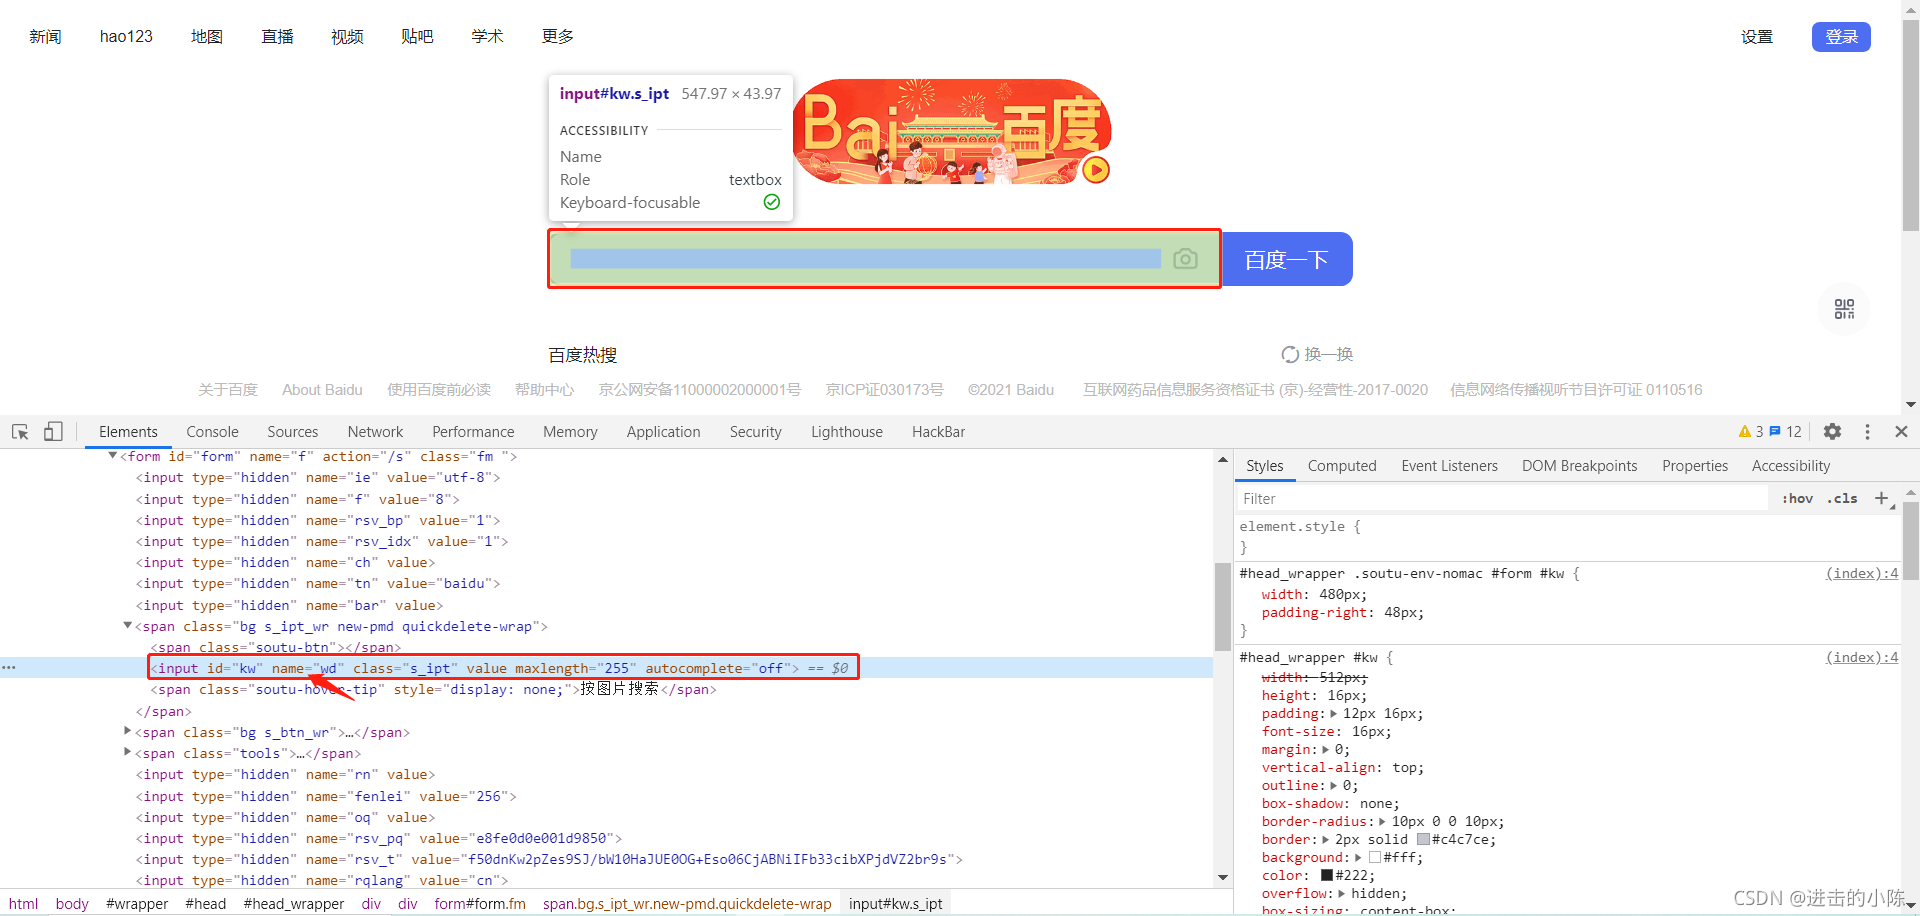Select breadcrumb form#form.fm
Image resolution: width=1920 pixels, height=916 pixels.
click(480, 904)
